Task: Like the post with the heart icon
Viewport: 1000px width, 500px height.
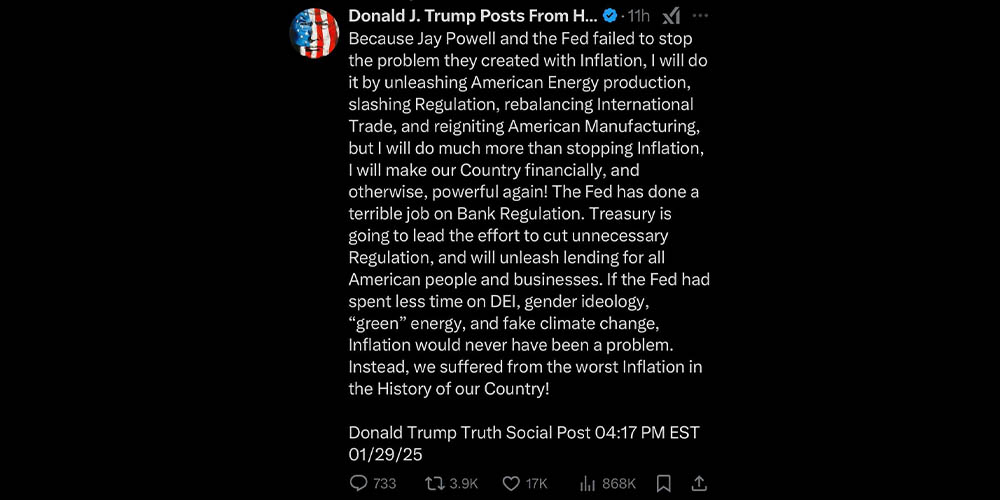Action: tap(511, 483)
